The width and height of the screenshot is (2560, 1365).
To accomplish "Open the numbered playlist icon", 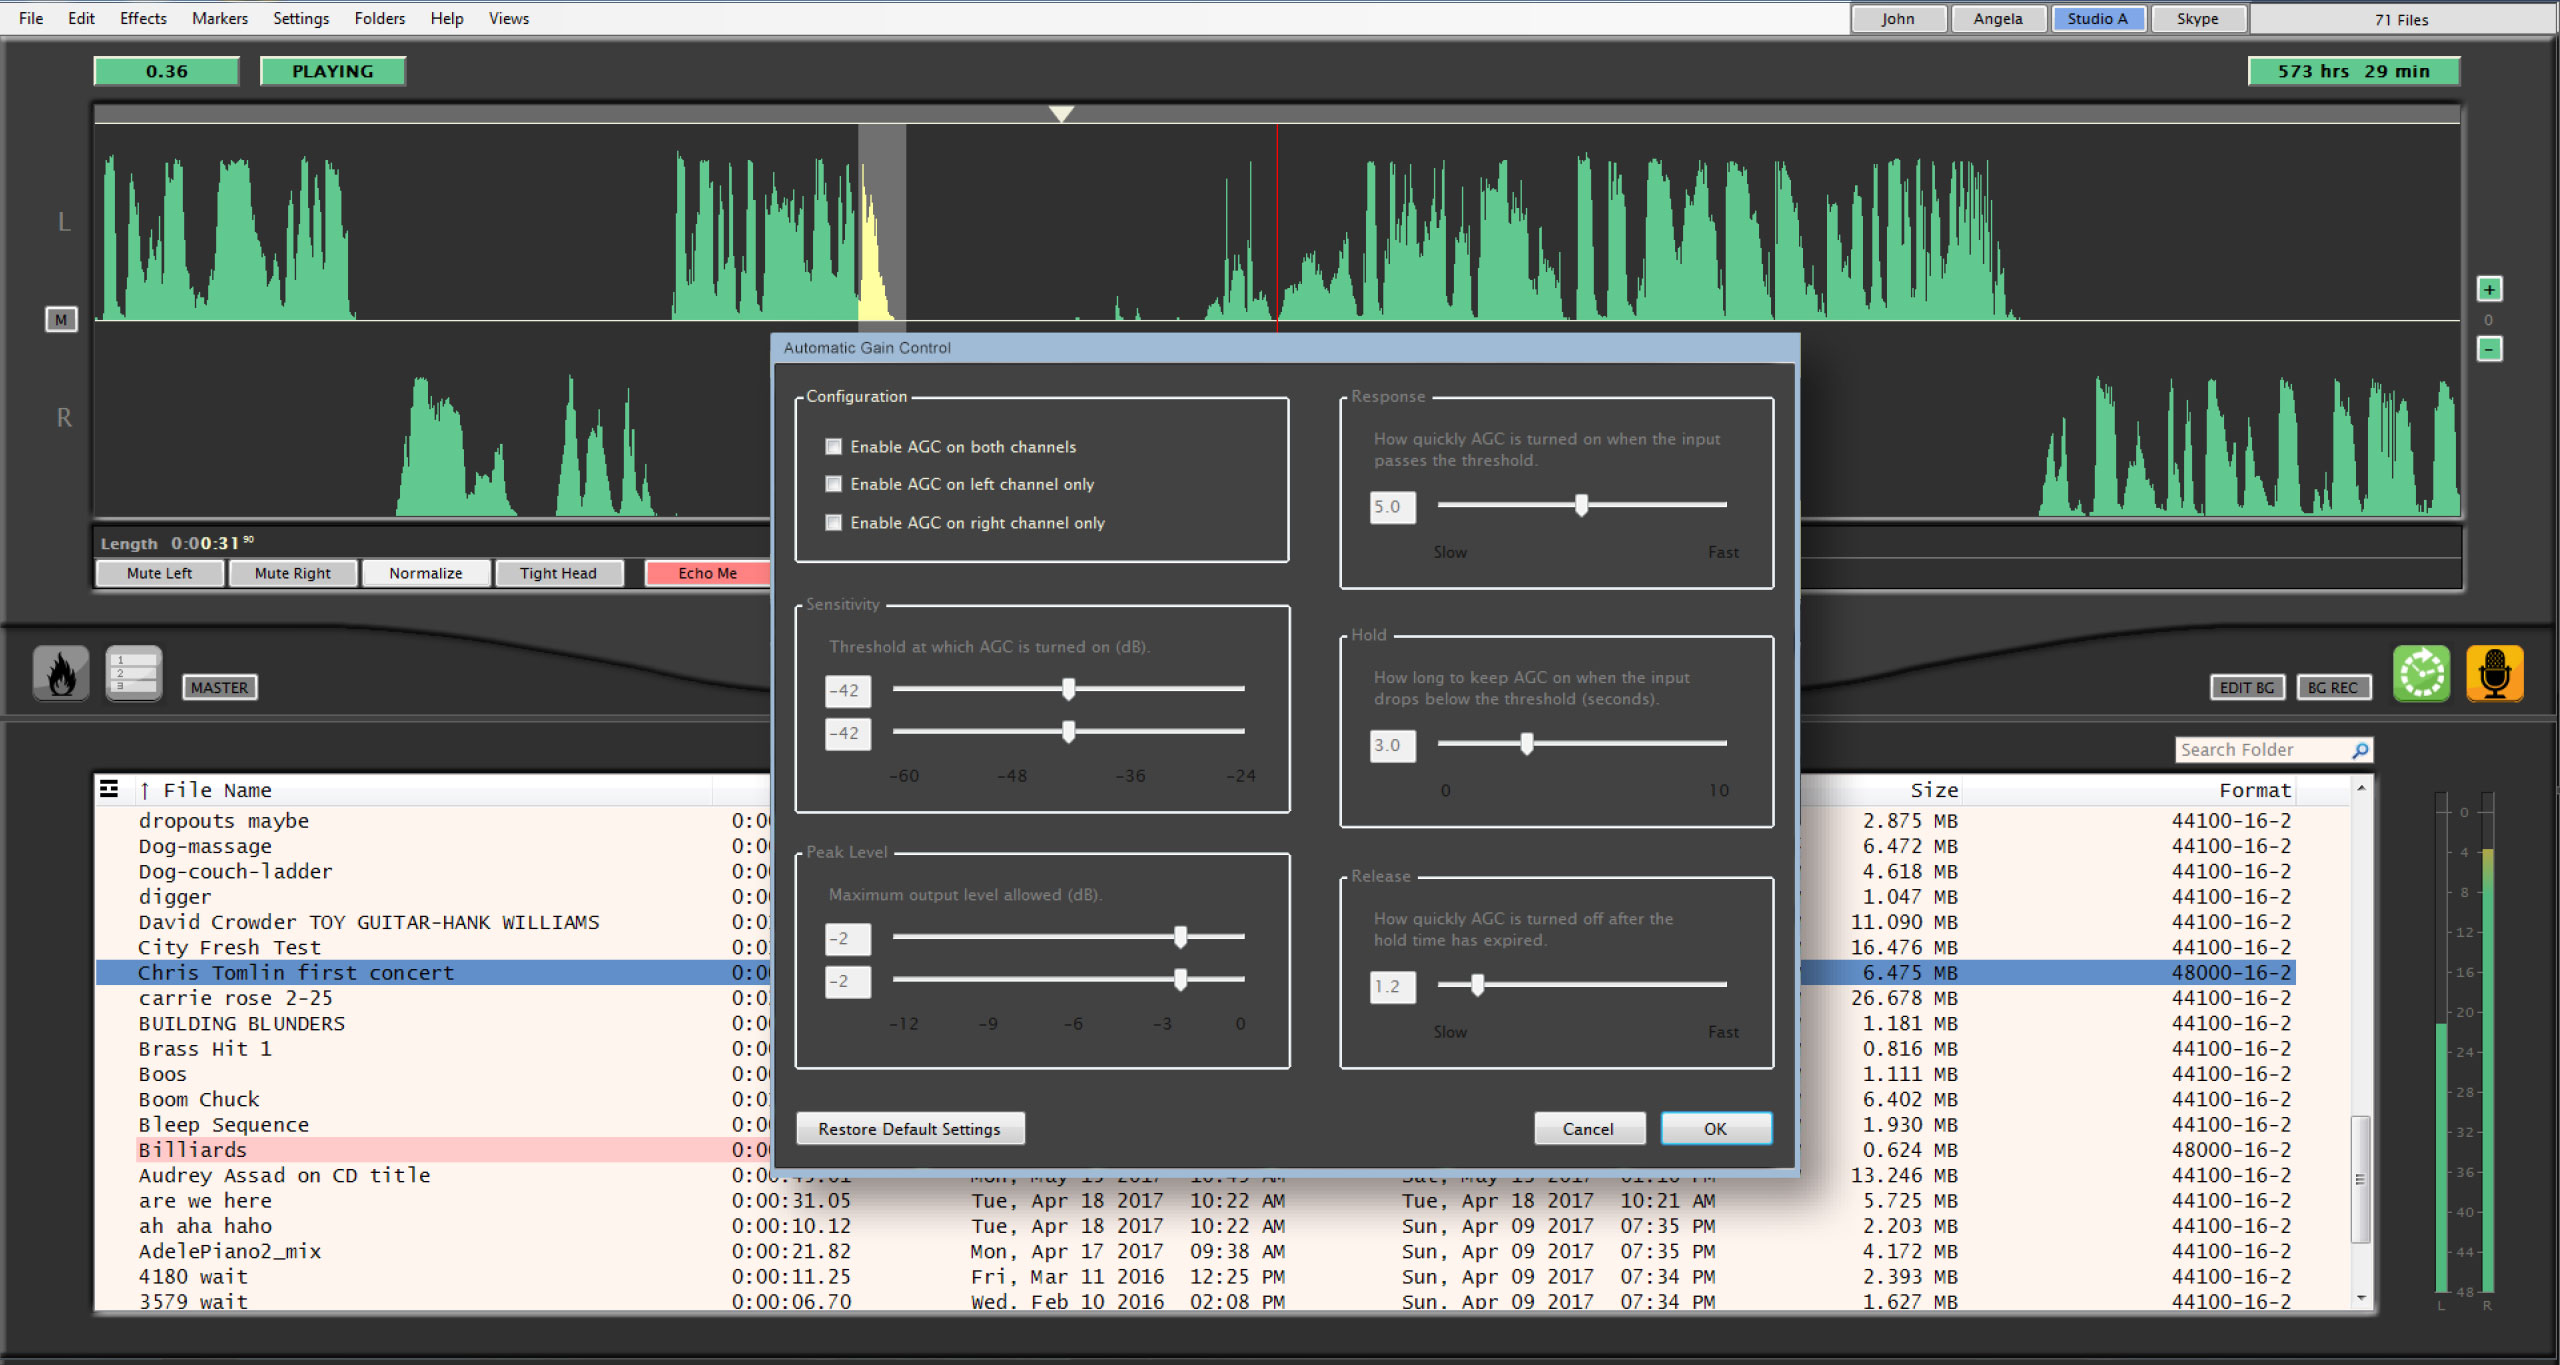I will pos(134,673).
